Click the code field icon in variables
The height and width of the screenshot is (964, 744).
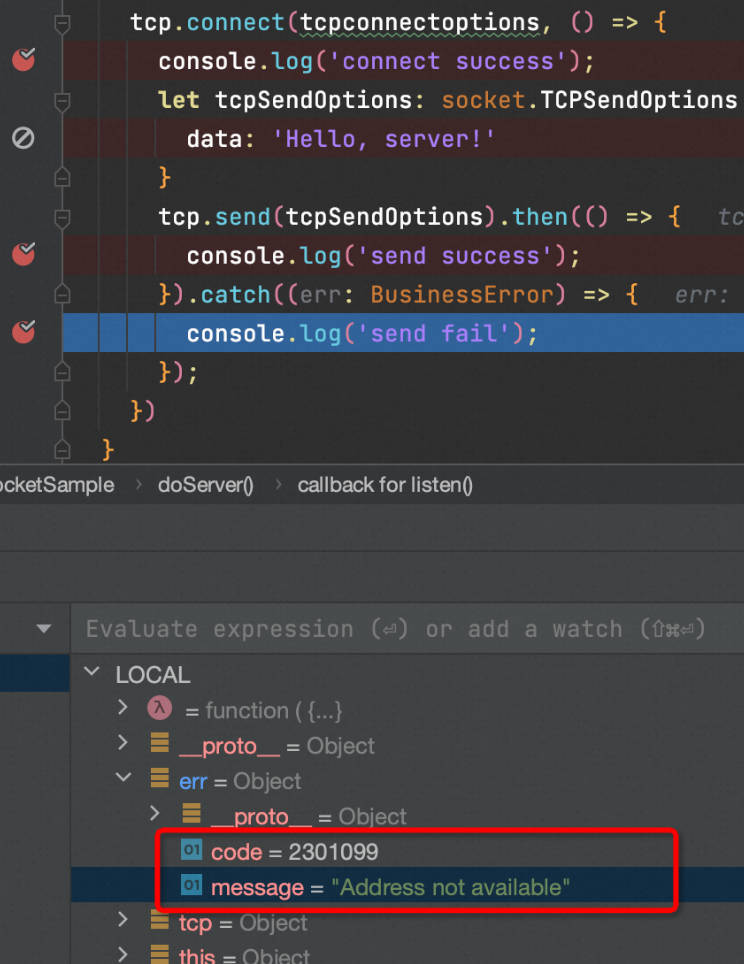[191, 850]
